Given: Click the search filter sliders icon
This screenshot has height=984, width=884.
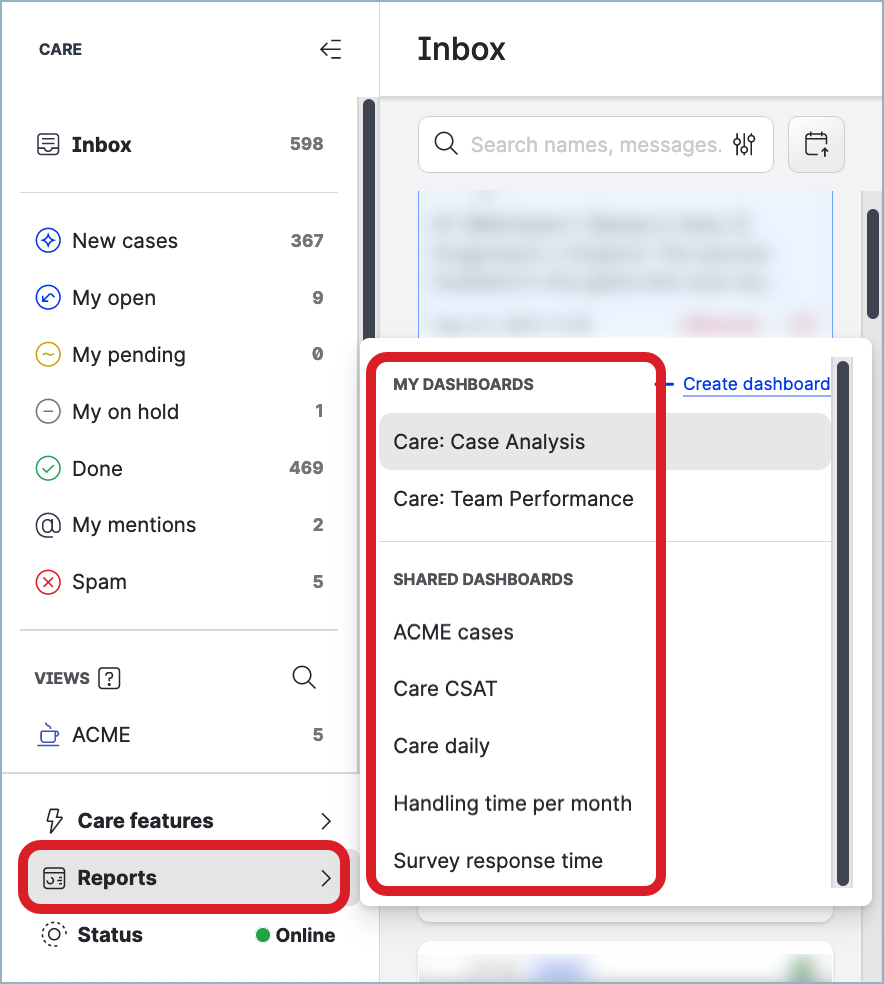Looking at the screenshot, I should (744, 145).
